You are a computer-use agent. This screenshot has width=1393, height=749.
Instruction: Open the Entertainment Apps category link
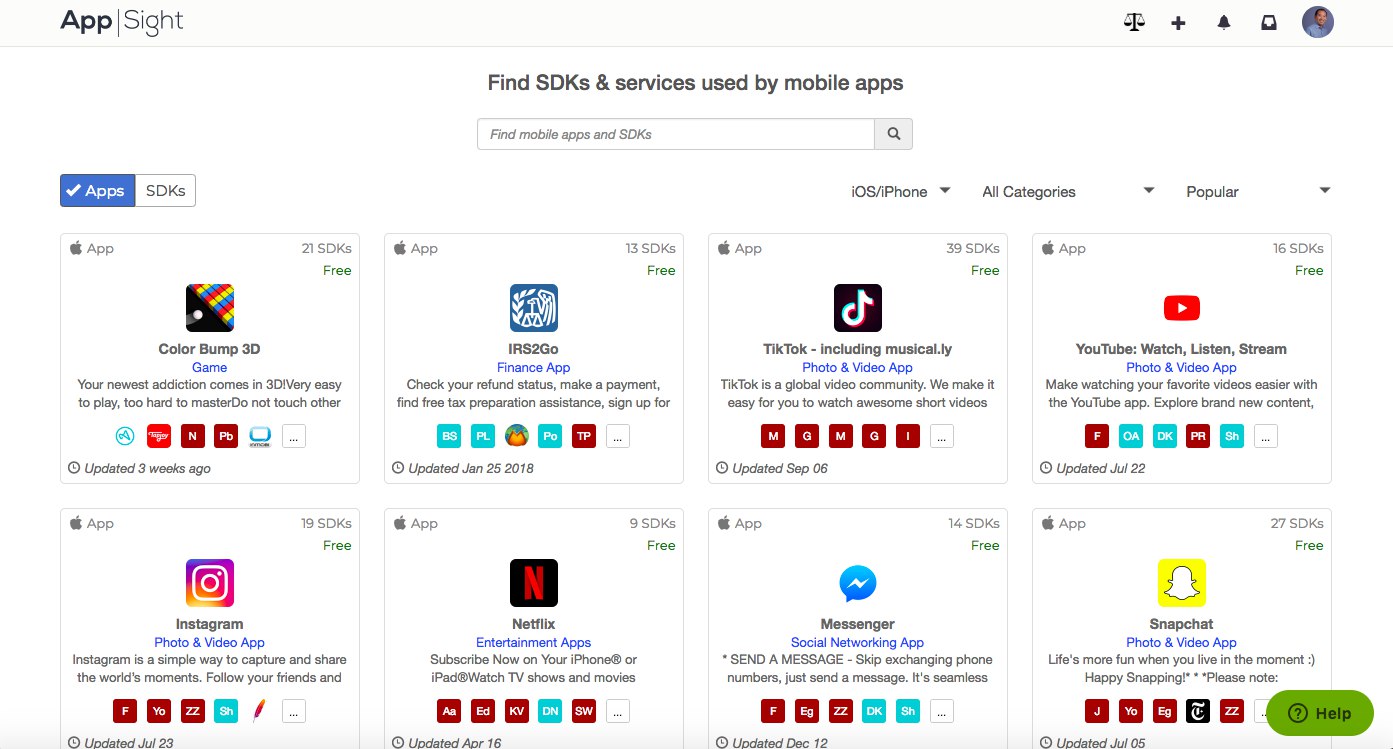tap(534, 642)
